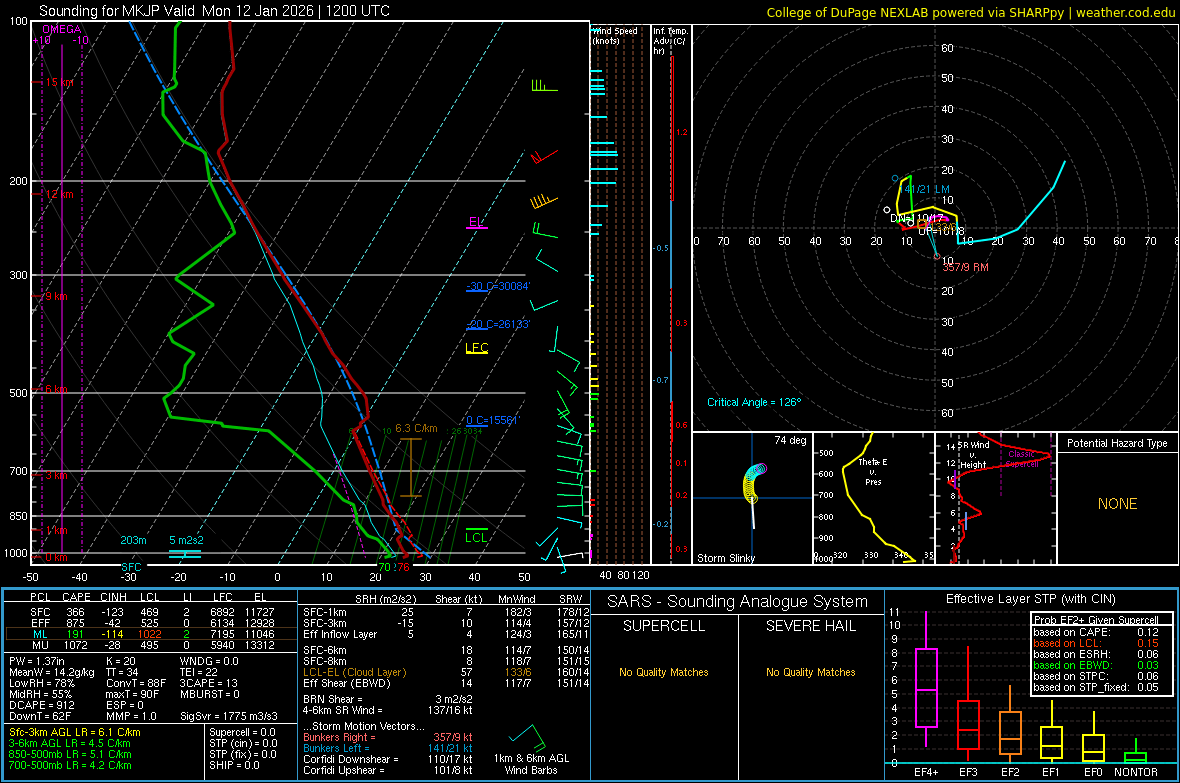Click No Quality Matches under SEVERE HAIL
This screenshot has width=1180, height=783.
pos(810,672)
